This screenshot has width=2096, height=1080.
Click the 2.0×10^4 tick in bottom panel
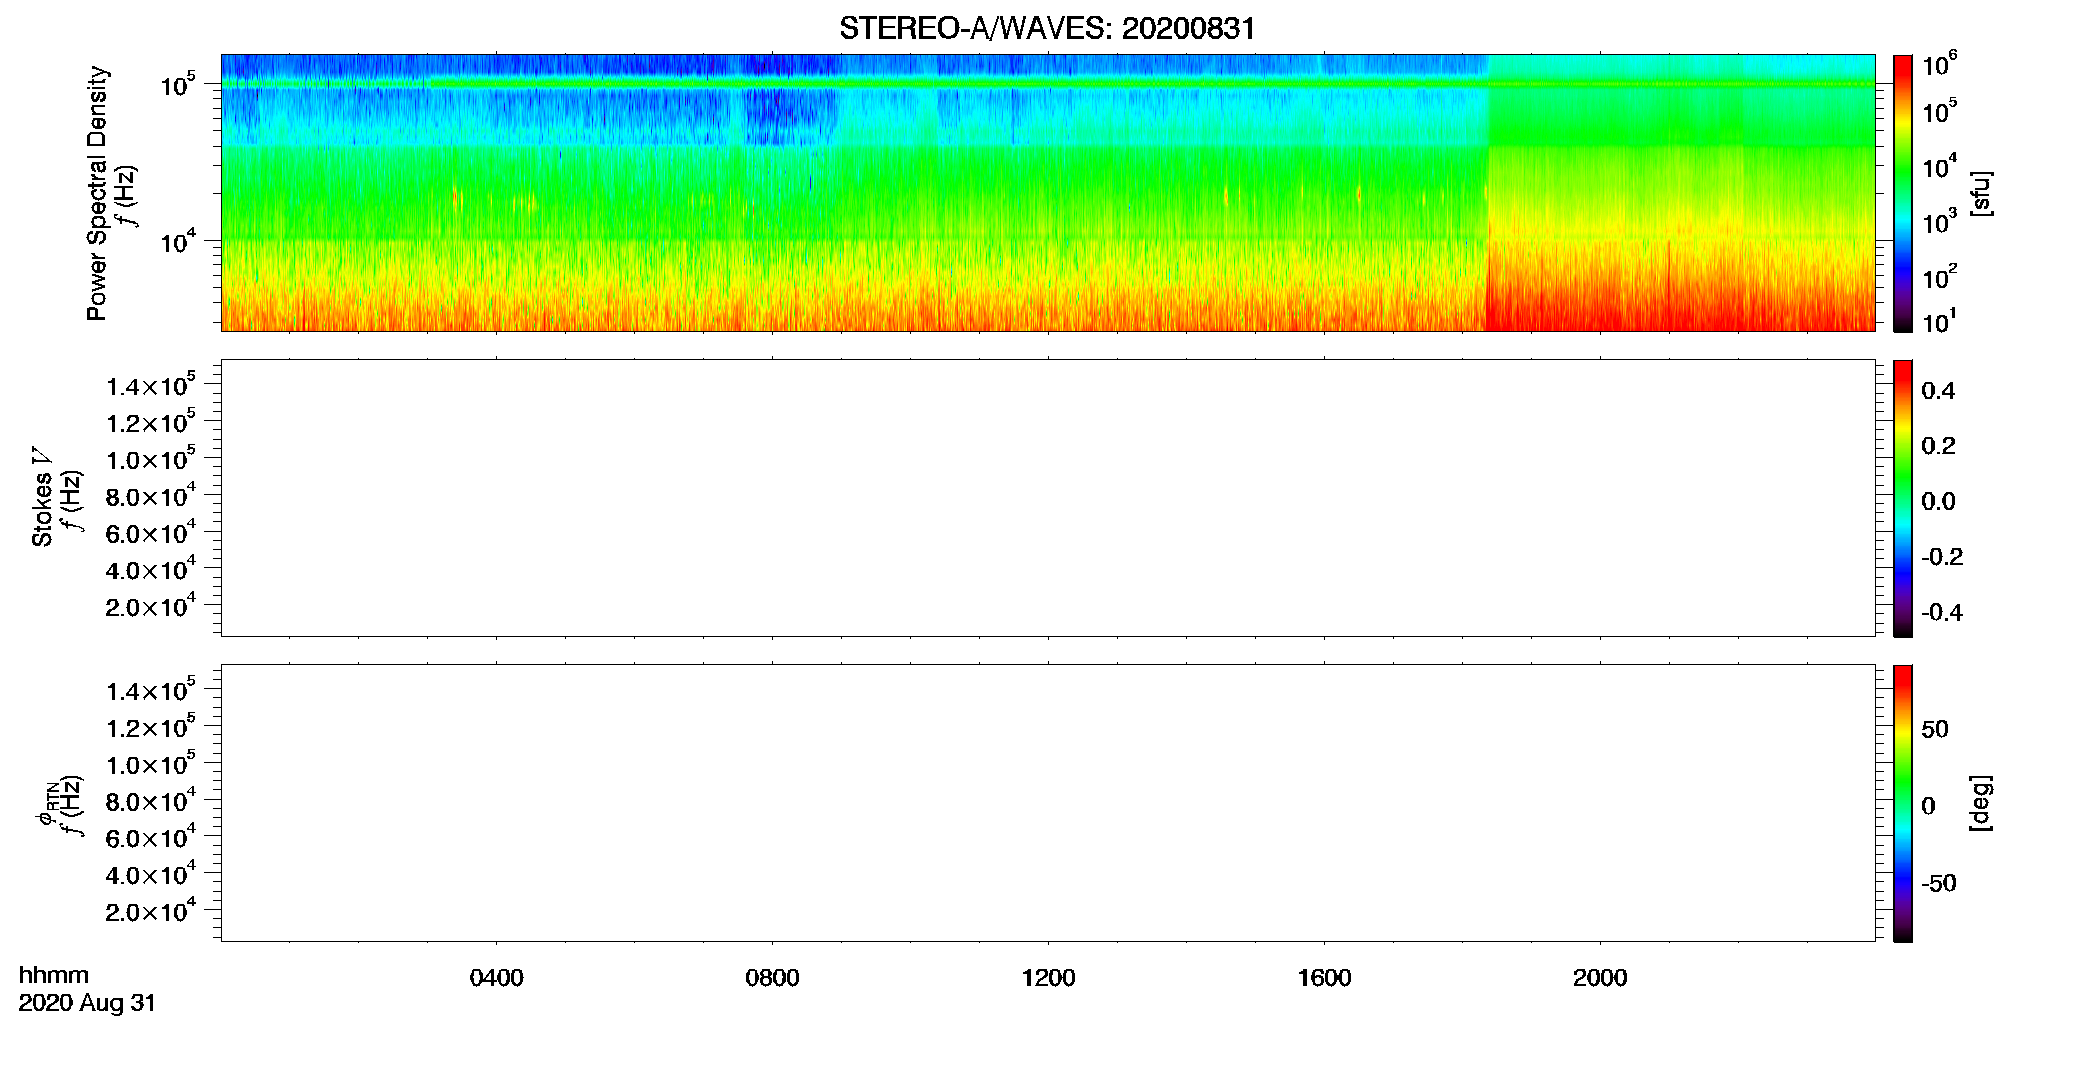coord(151,911)
